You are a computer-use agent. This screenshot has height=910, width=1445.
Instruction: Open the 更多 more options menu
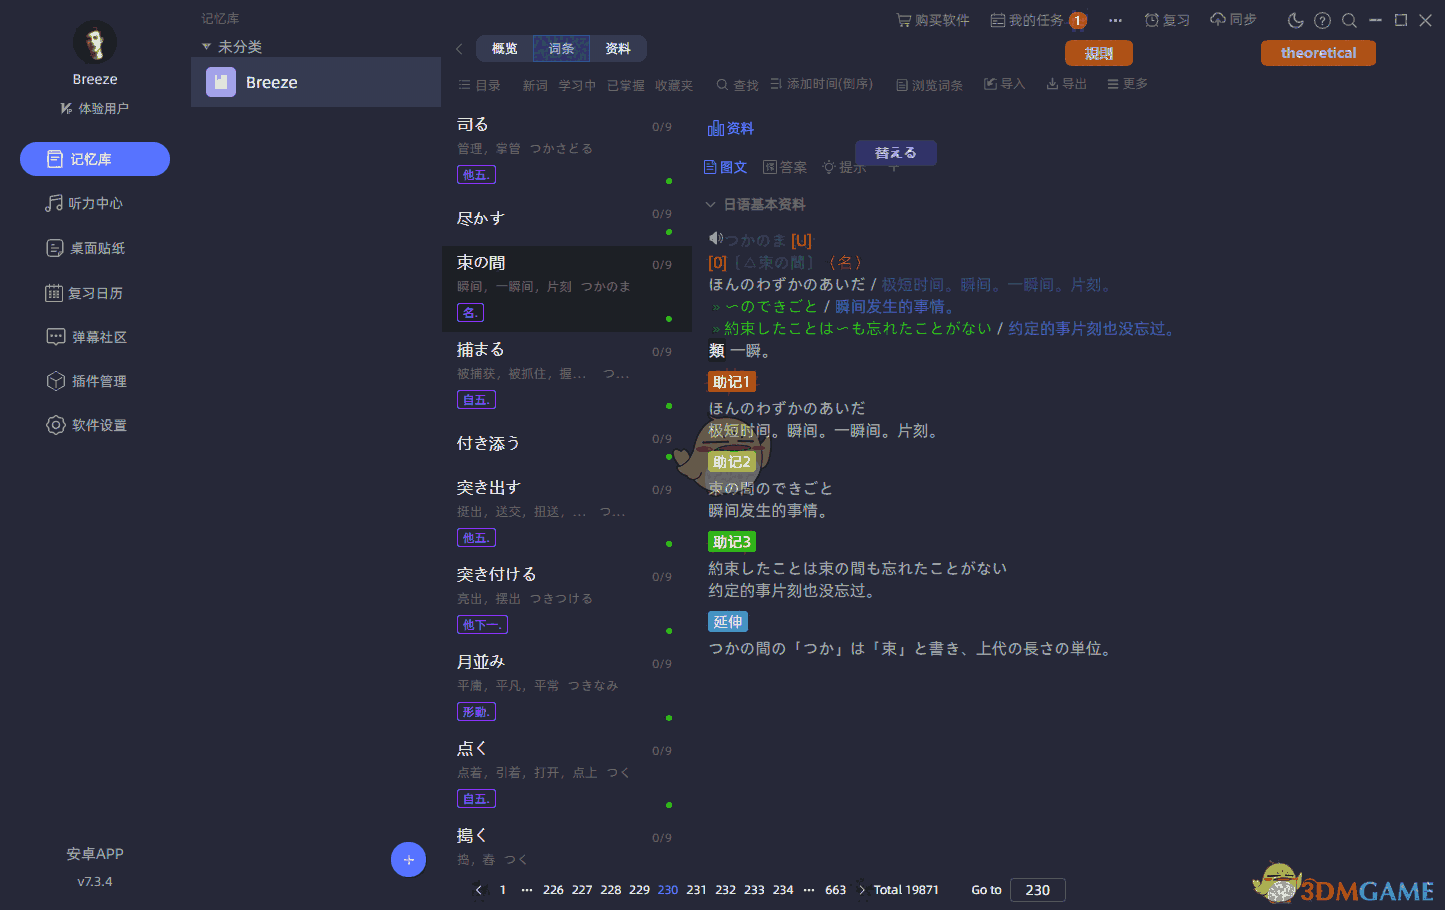coord(1126,84)
